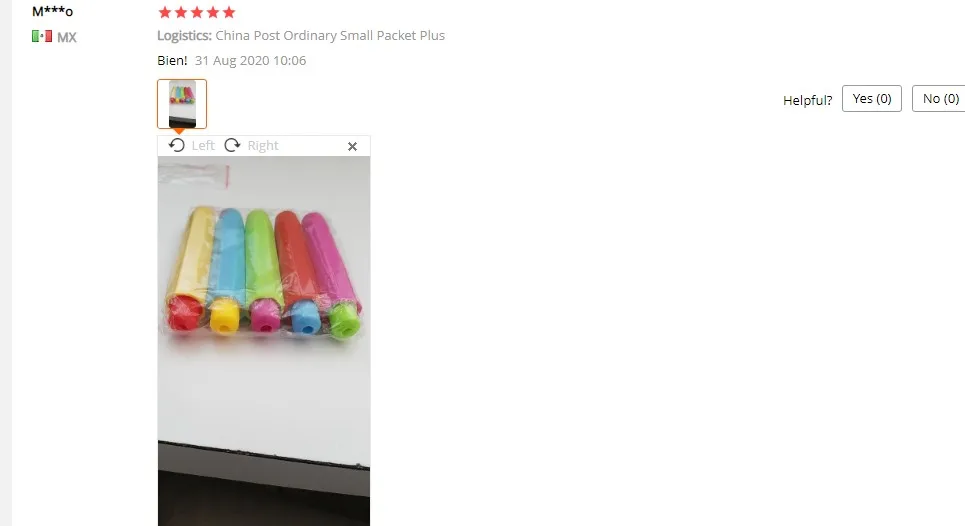This screenshot has width=965, height=526.
Task: Click reviewer name M***o
Action: (x=52, y=11)
